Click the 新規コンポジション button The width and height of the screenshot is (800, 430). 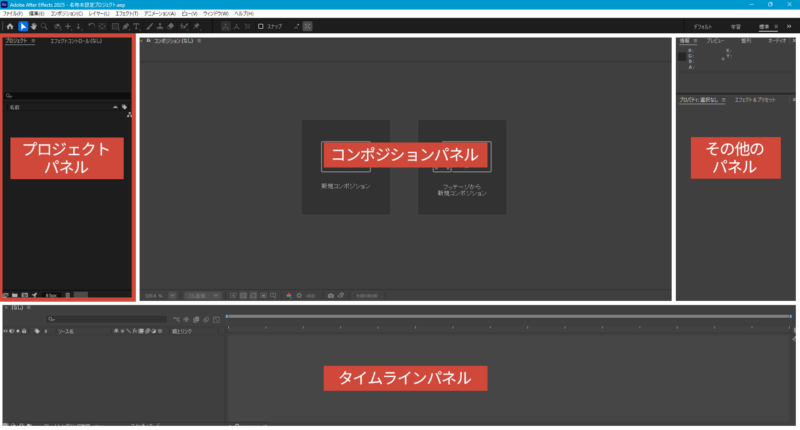pos(346,167)
